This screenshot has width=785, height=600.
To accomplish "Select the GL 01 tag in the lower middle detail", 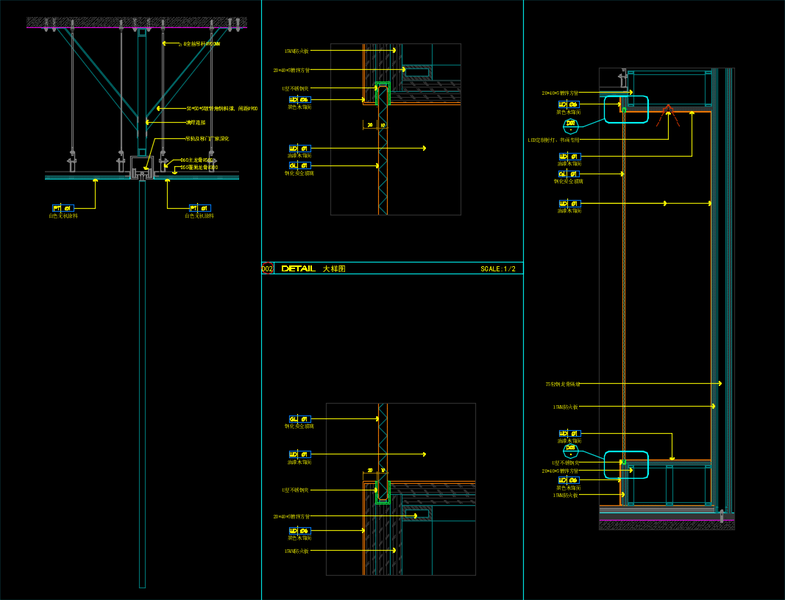I will 300,419.
